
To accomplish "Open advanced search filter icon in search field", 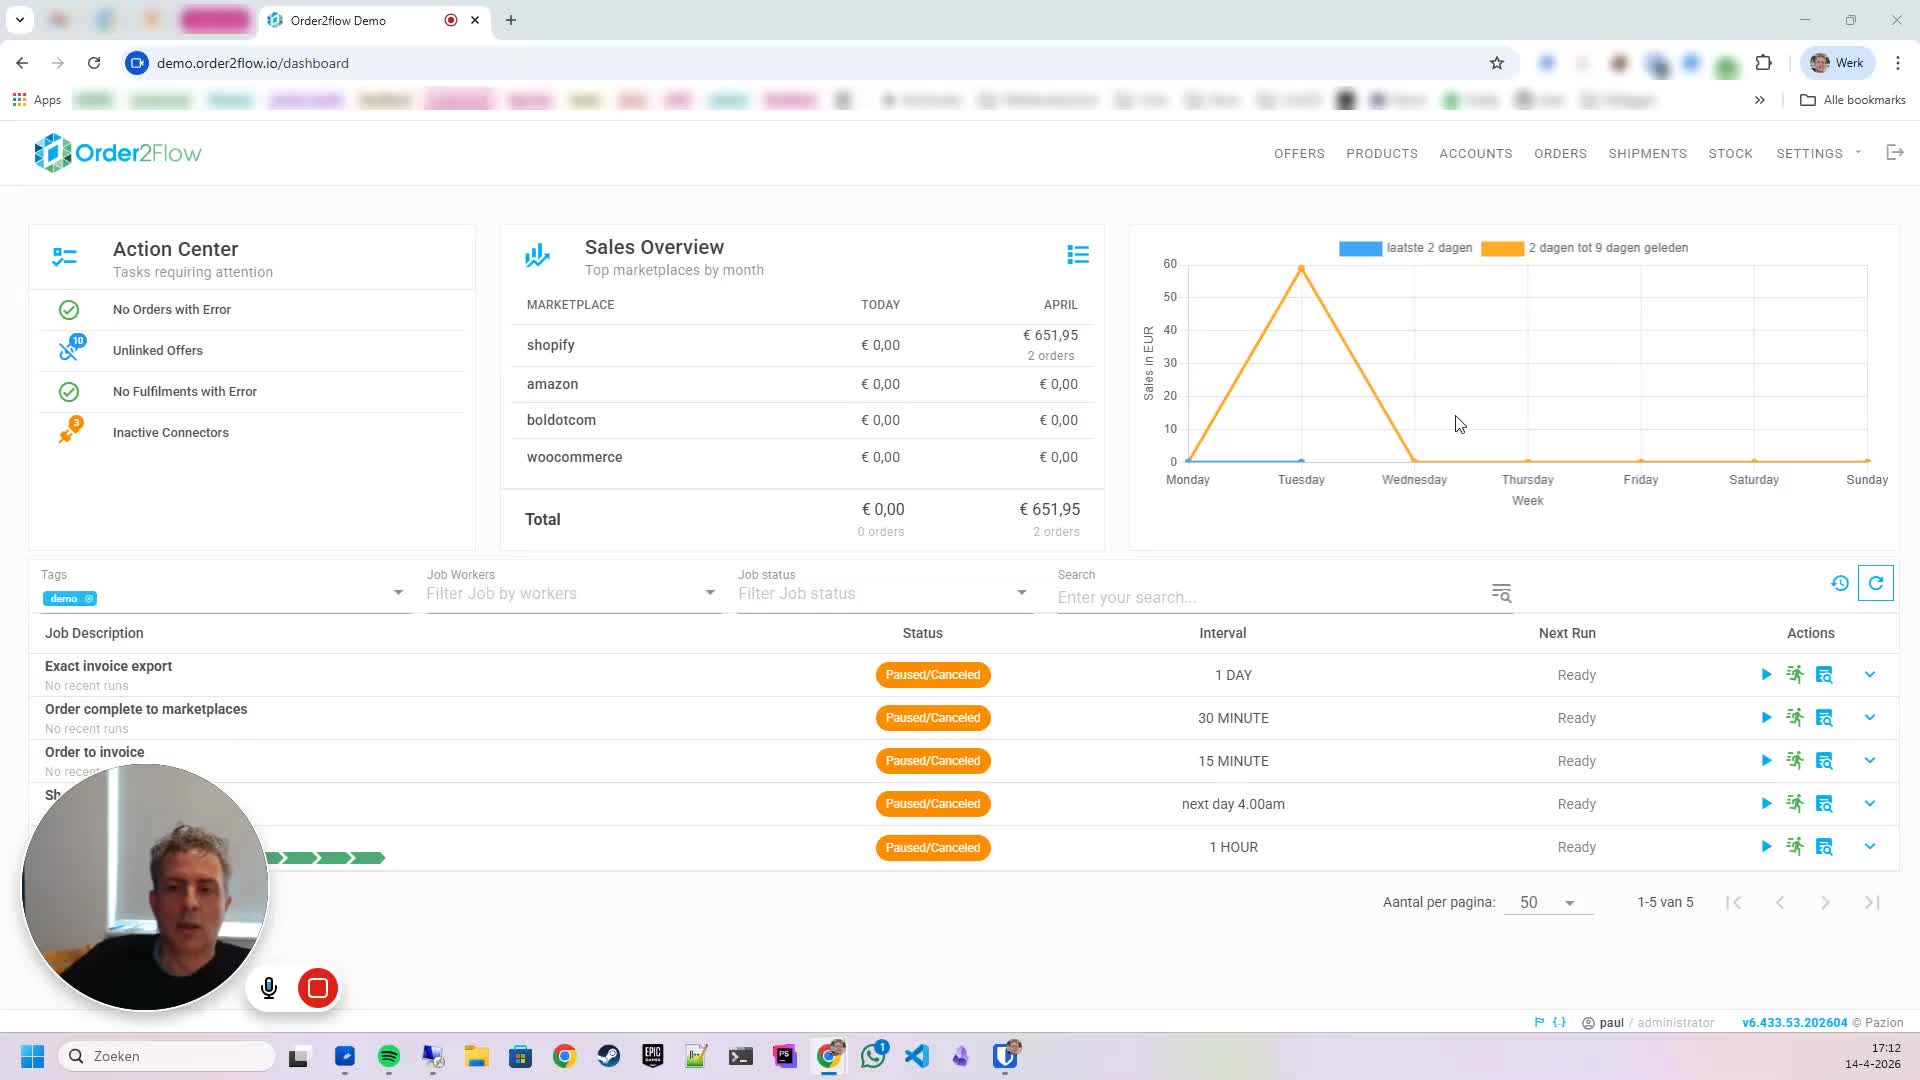I will (1501, 593).
